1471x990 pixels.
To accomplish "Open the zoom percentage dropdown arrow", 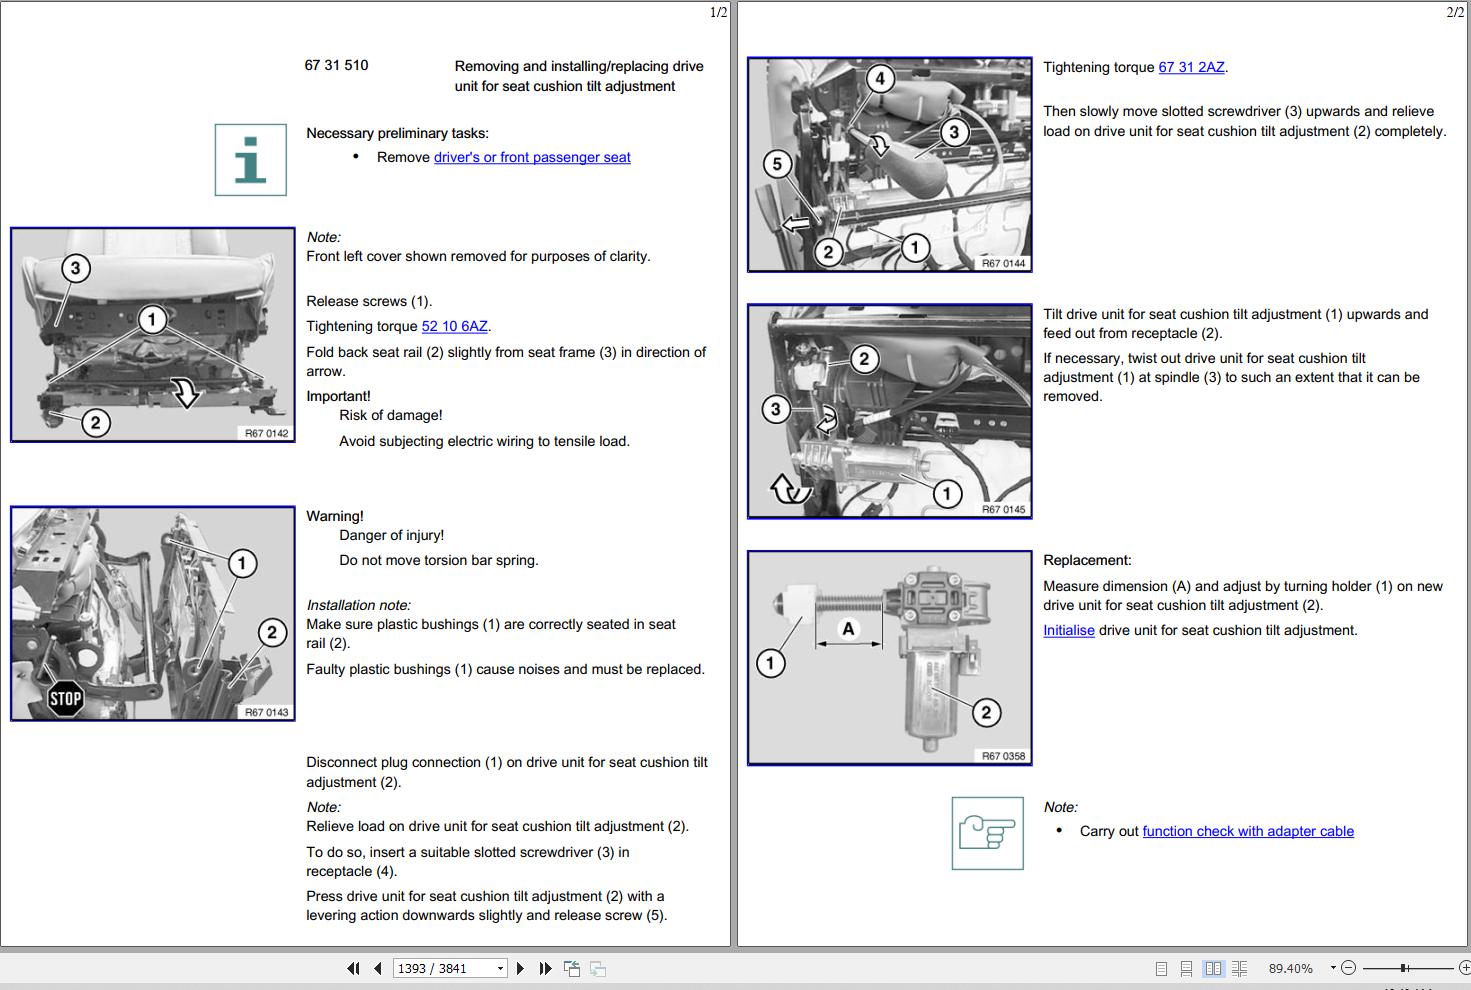I will (1333, 968).
